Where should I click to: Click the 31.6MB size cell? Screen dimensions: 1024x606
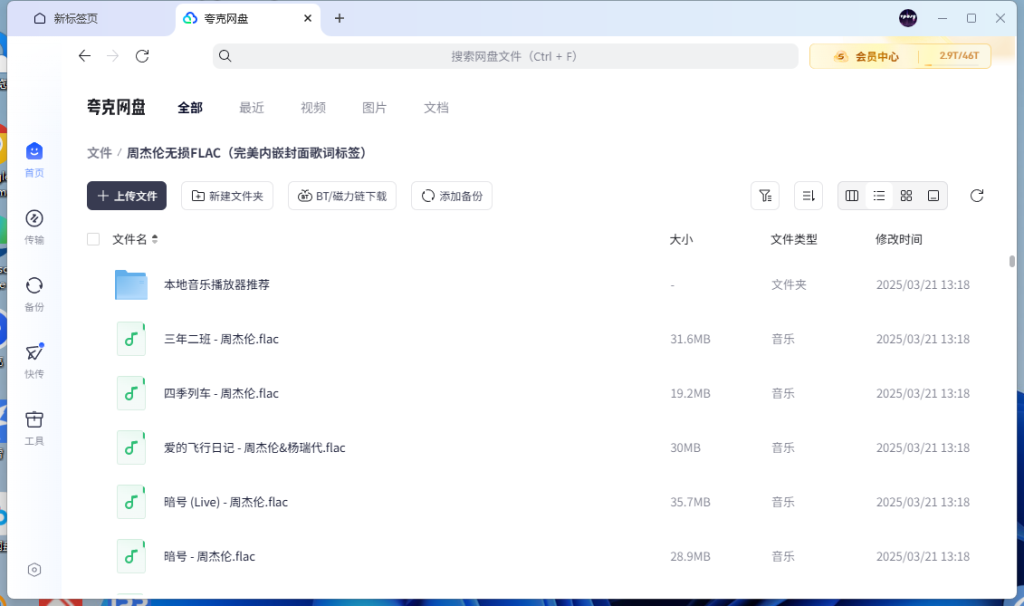(690, 339)
